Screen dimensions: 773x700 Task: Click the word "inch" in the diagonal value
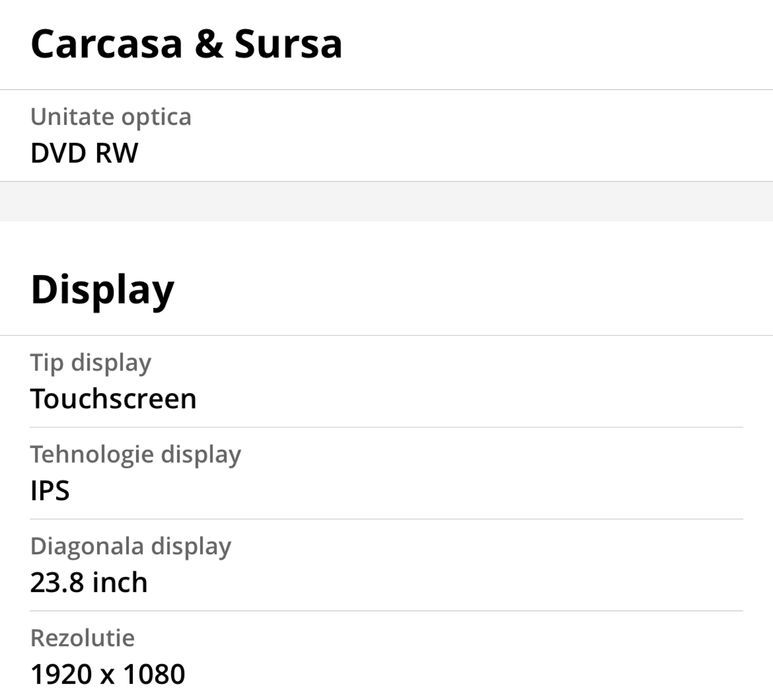[x=120, y=582]
